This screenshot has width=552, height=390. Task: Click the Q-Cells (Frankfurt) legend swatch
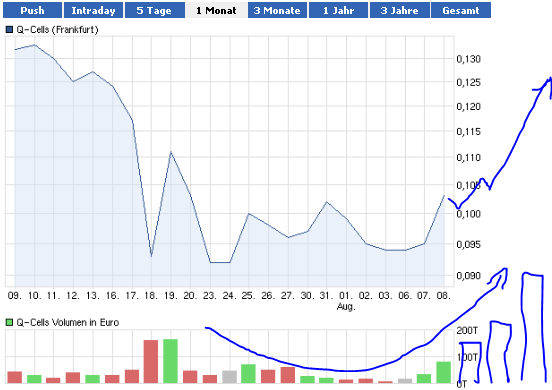tap(10, 30)
